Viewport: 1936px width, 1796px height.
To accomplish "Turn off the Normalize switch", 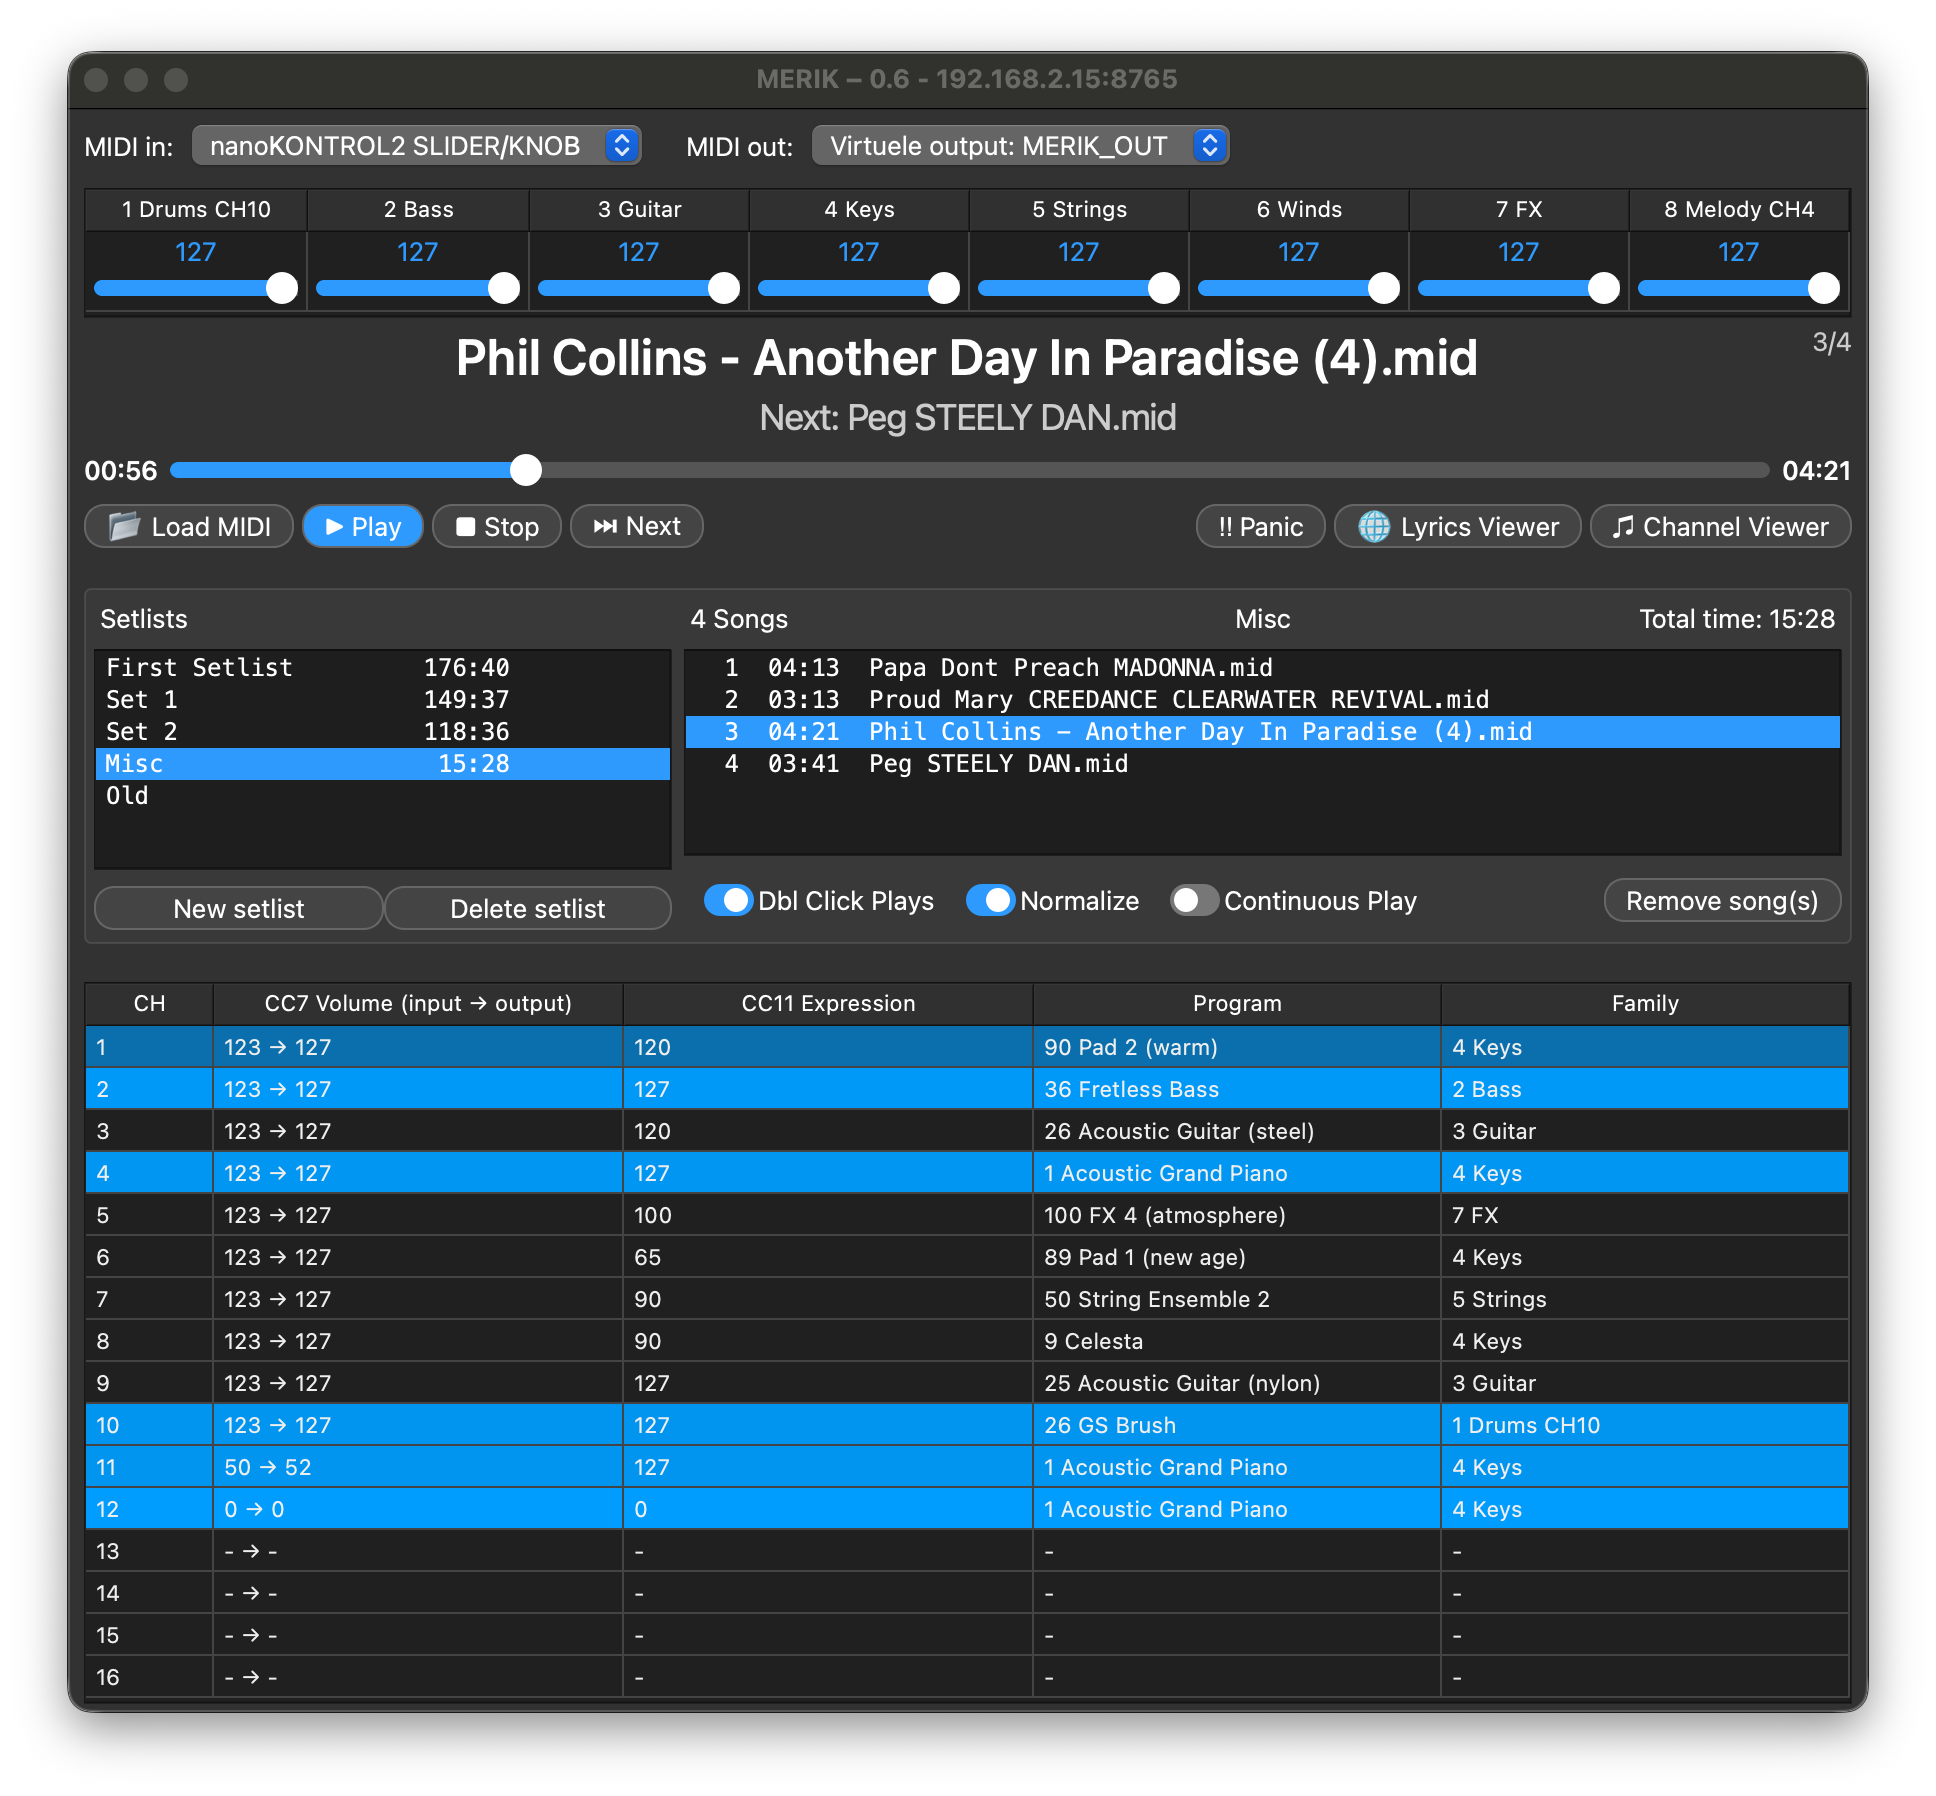I will click(993, 900).
